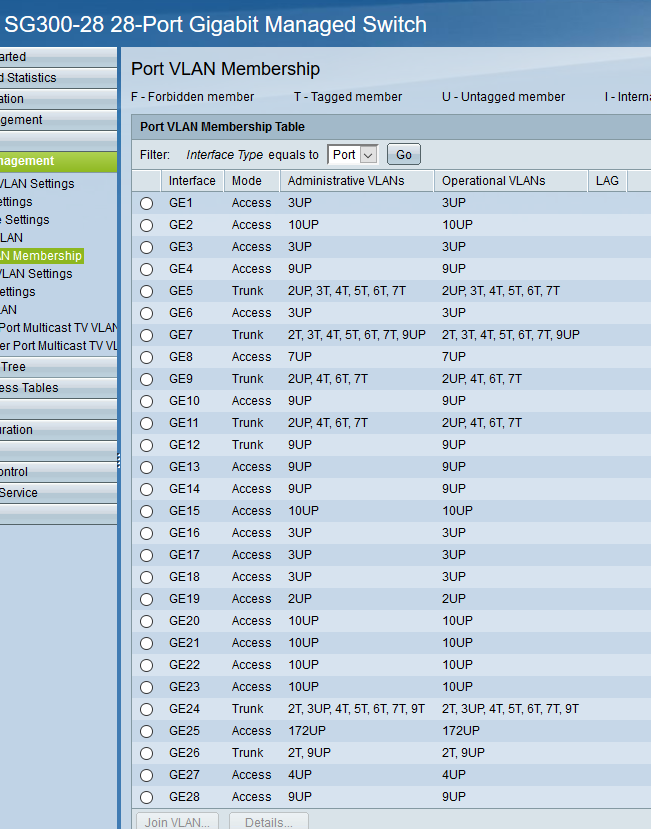Open the menu section ending in 'gement' above VLAN Management

click(x=58, y=120)
